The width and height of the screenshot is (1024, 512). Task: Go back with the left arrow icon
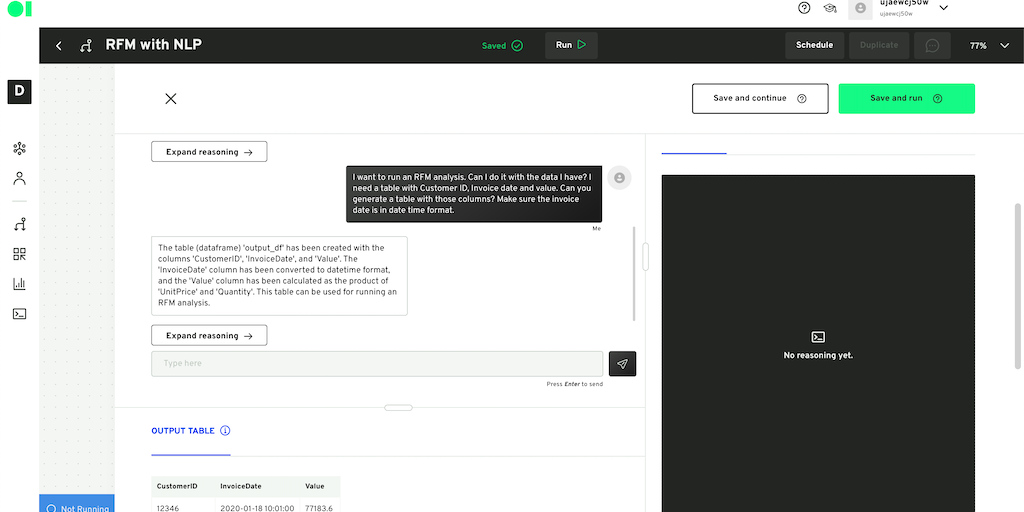click(59, 46)
